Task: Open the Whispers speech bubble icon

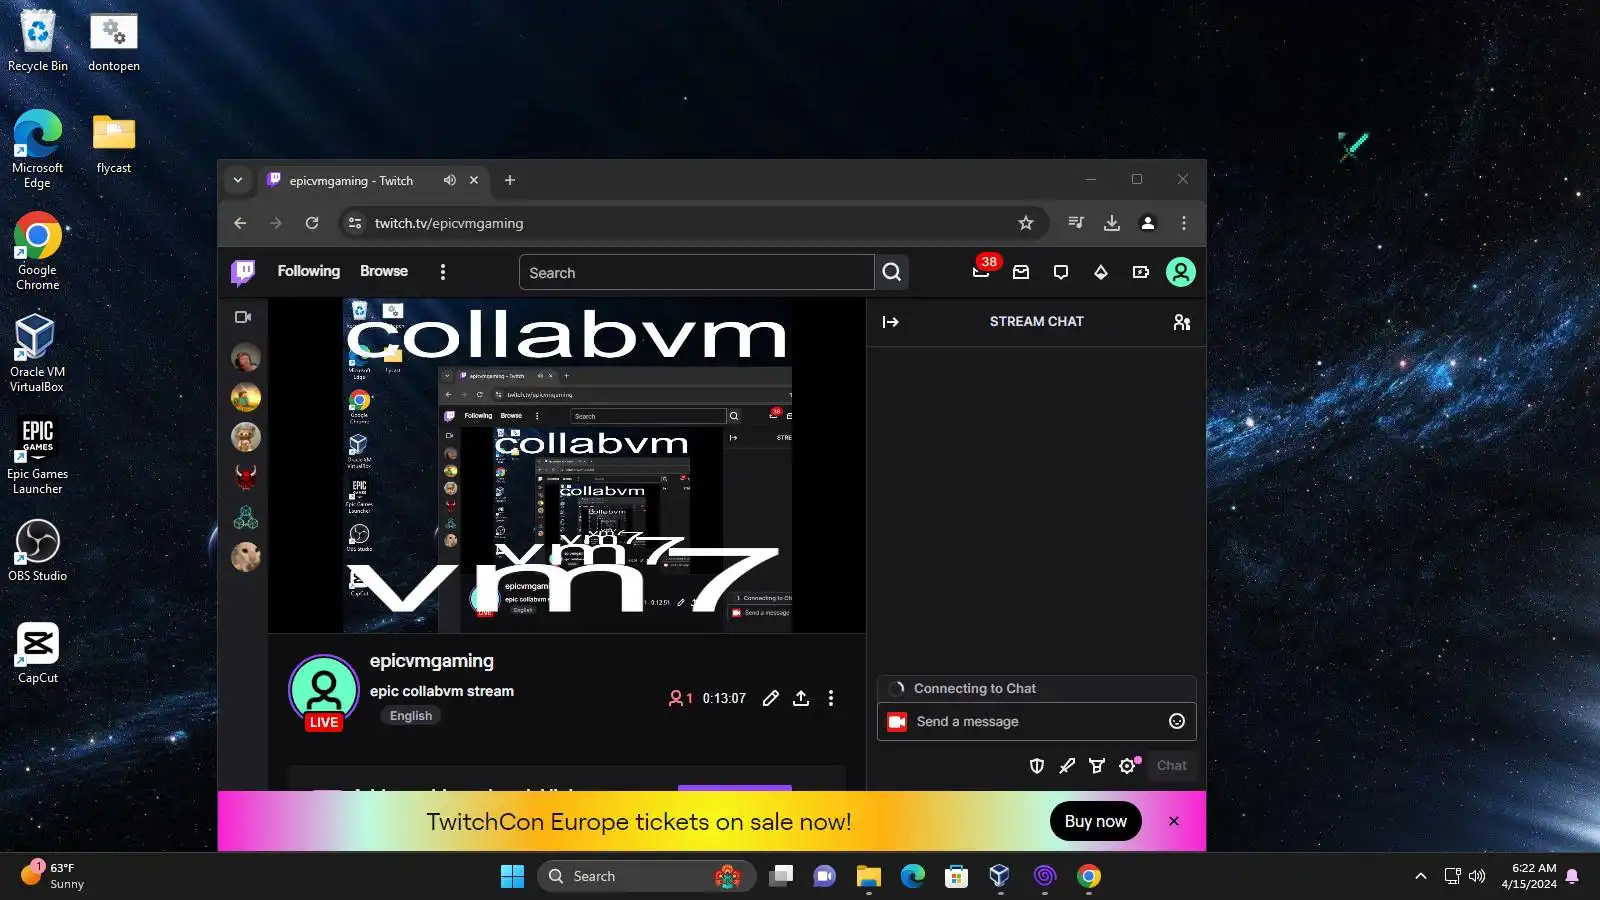Action: click(1061, 272)
